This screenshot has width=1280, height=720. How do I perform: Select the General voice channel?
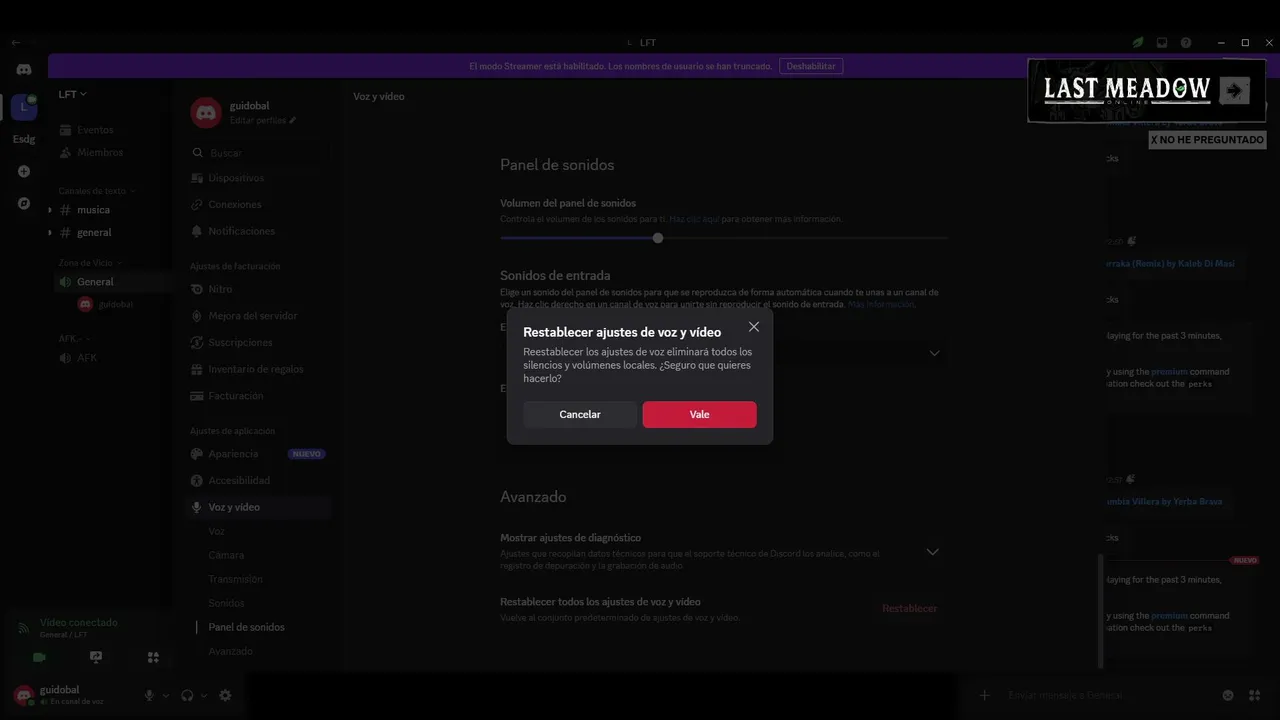(x=96, y=282)
